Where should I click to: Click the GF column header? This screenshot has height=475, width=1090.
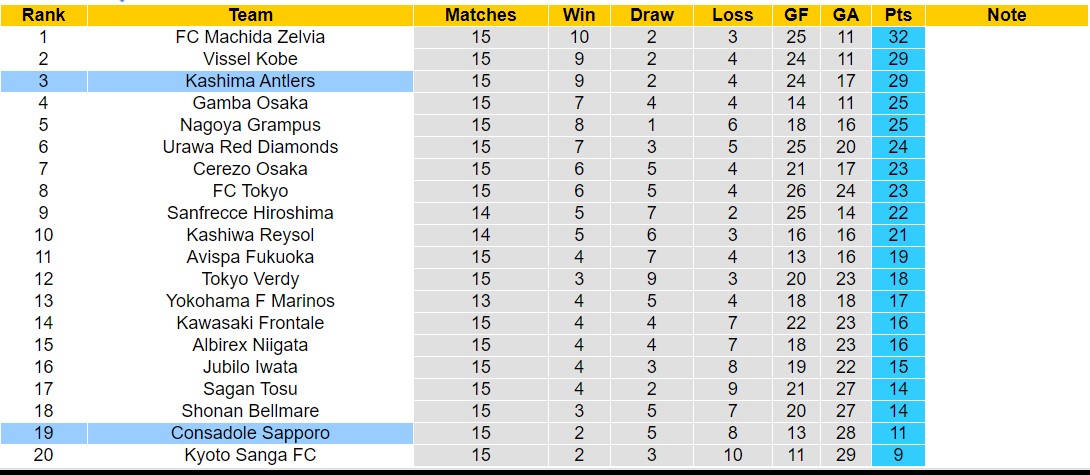point(795,15)
